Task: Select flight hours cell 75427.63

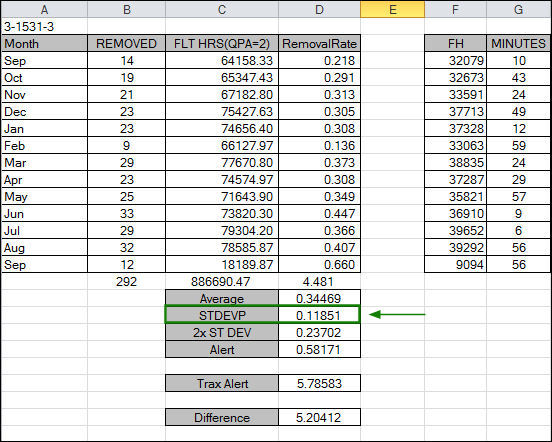Action: click(x=222, y=112)
